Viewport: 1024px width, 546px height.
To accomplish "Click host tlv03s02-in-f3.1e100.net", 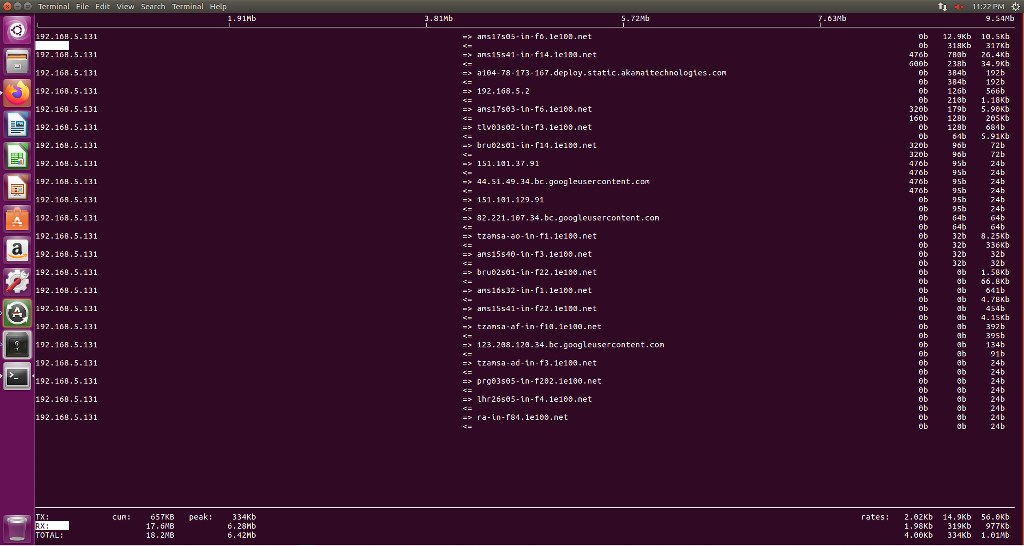I will pos(534,127).
